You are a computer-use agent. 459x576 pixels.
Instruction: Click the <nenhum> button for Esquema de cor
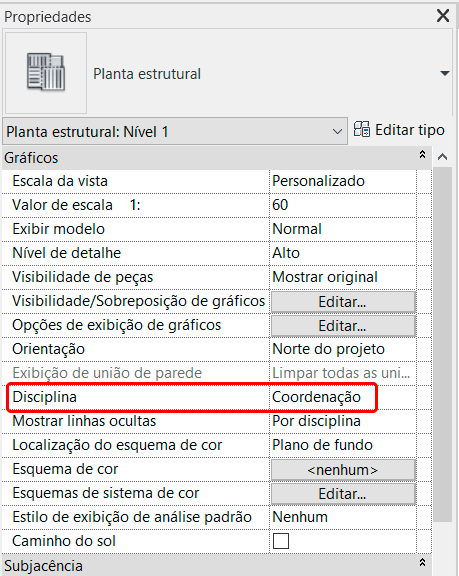[343, 469]
